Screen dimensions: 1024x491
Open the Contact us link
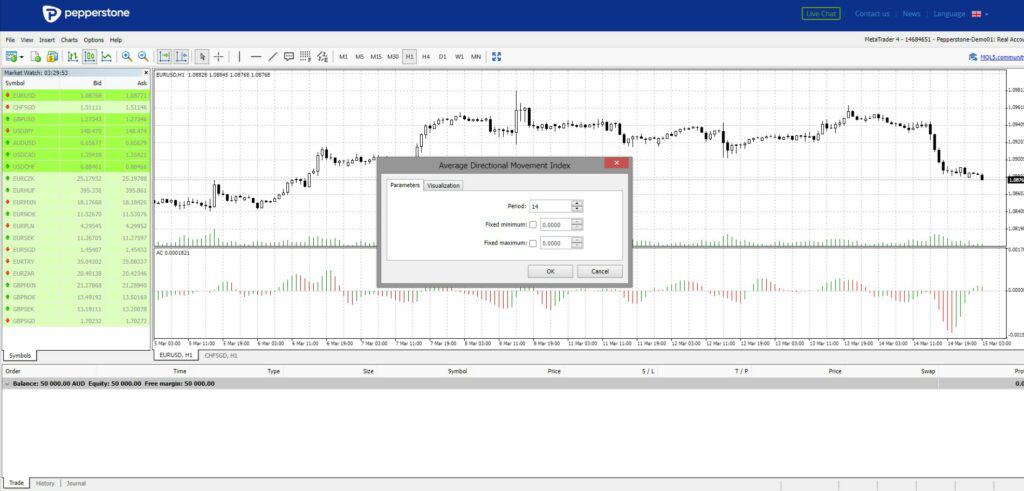tap(872, 14)
